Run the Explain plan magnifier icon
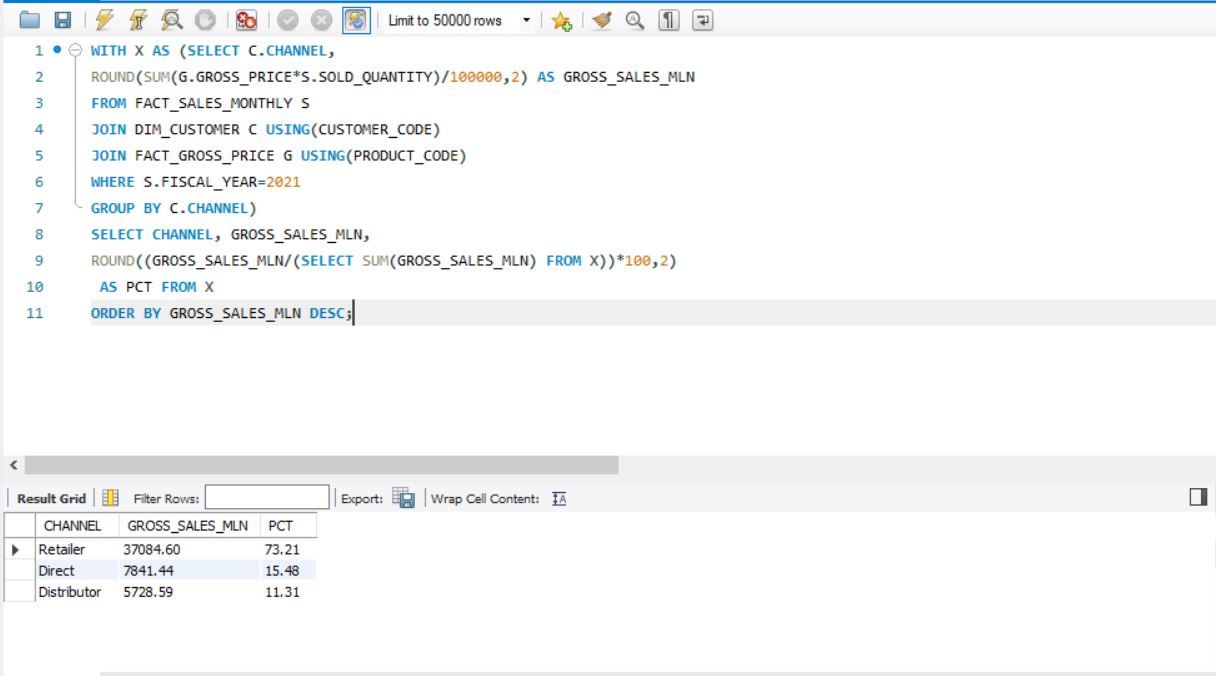The height and width of the screenshot is (676, 1216). [x=172, y=21]
